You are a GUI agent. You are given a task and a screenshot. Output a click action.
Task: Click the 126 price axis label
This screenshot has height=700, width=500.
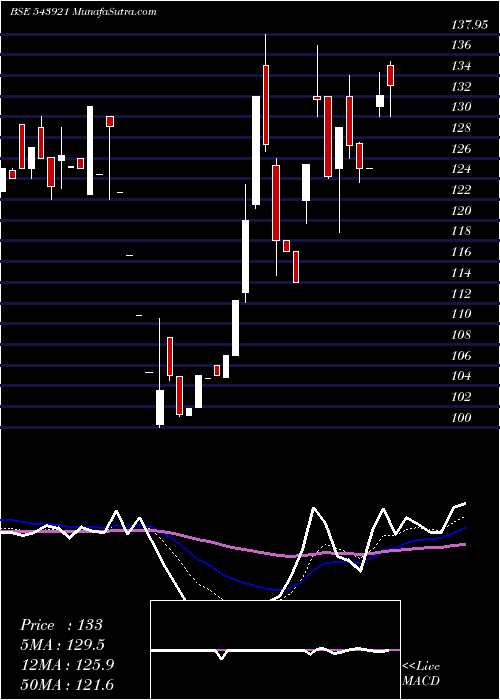pos(461,148)
